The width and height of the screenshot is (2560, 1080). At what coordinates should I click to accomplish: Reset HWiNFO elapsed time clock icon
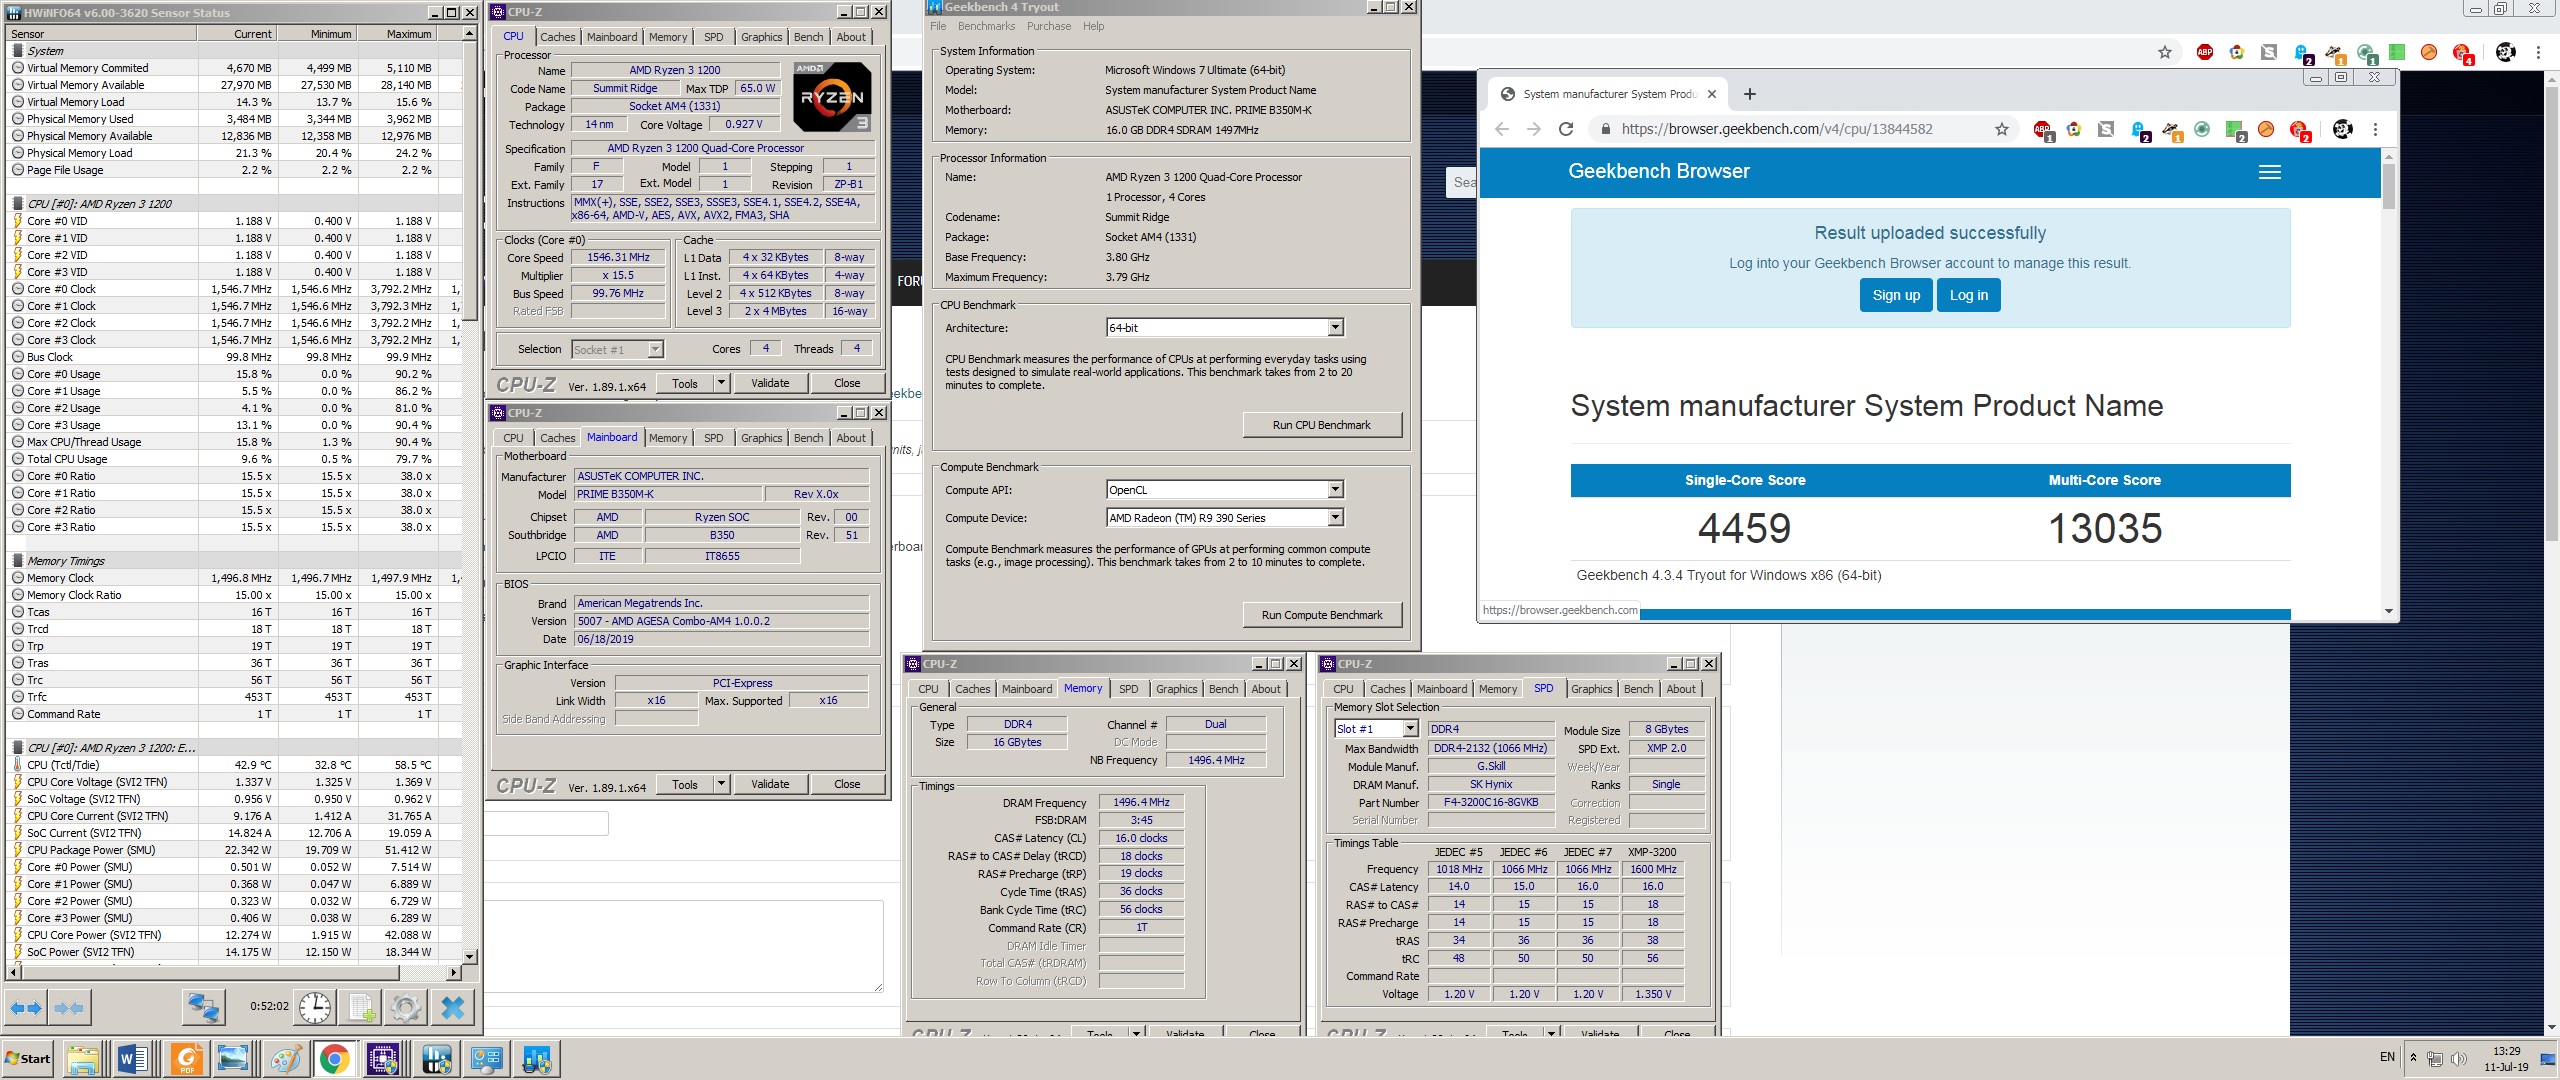click(x=315, y=1008)
